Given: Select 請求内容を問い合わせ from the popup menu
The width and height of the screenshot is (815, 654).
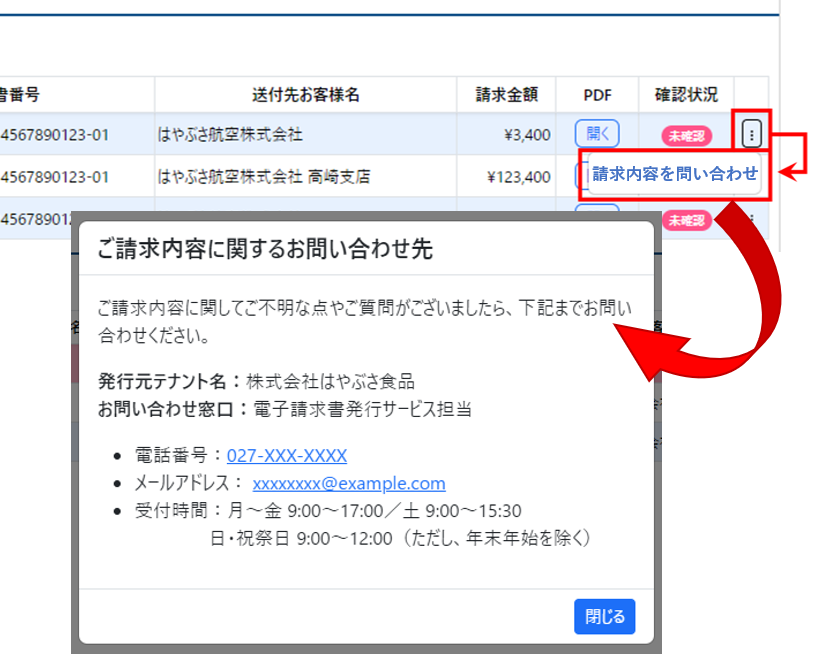Looking at the screenshot, I should (x=675, y=174).
